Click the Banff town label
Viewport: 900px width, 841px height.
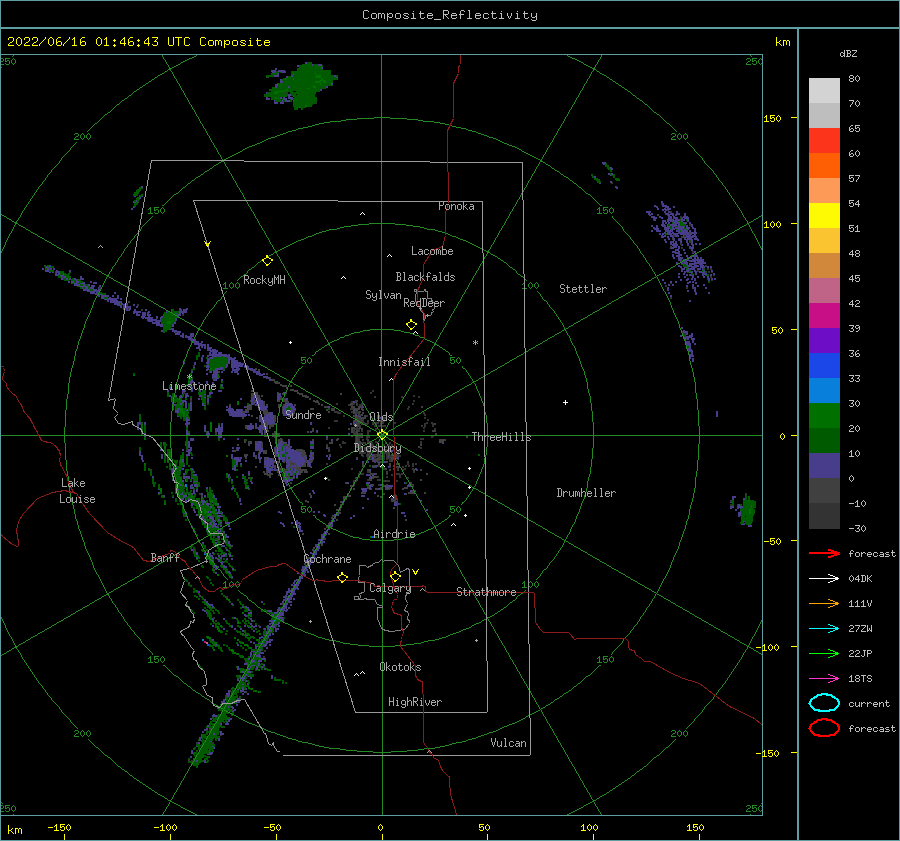(x=165, y=557)
